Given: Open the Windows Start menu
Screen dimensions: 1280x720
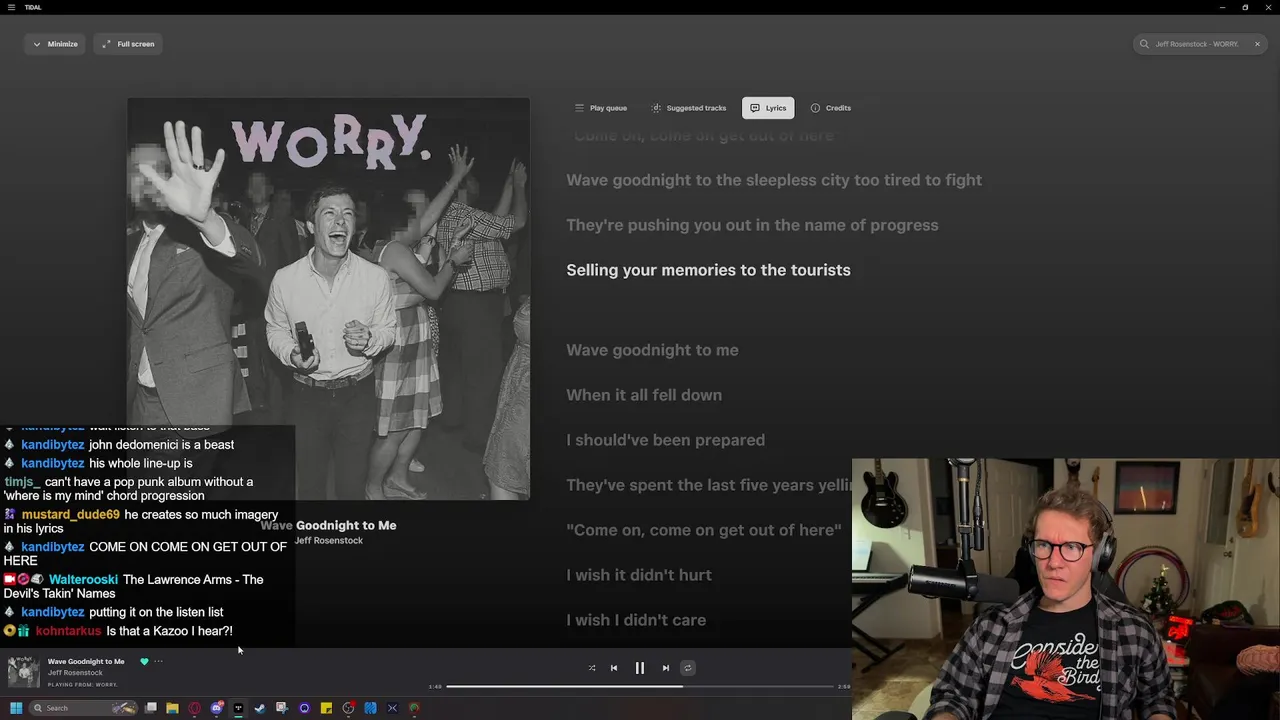Looking at the screenshot, I should coord(16,708).
